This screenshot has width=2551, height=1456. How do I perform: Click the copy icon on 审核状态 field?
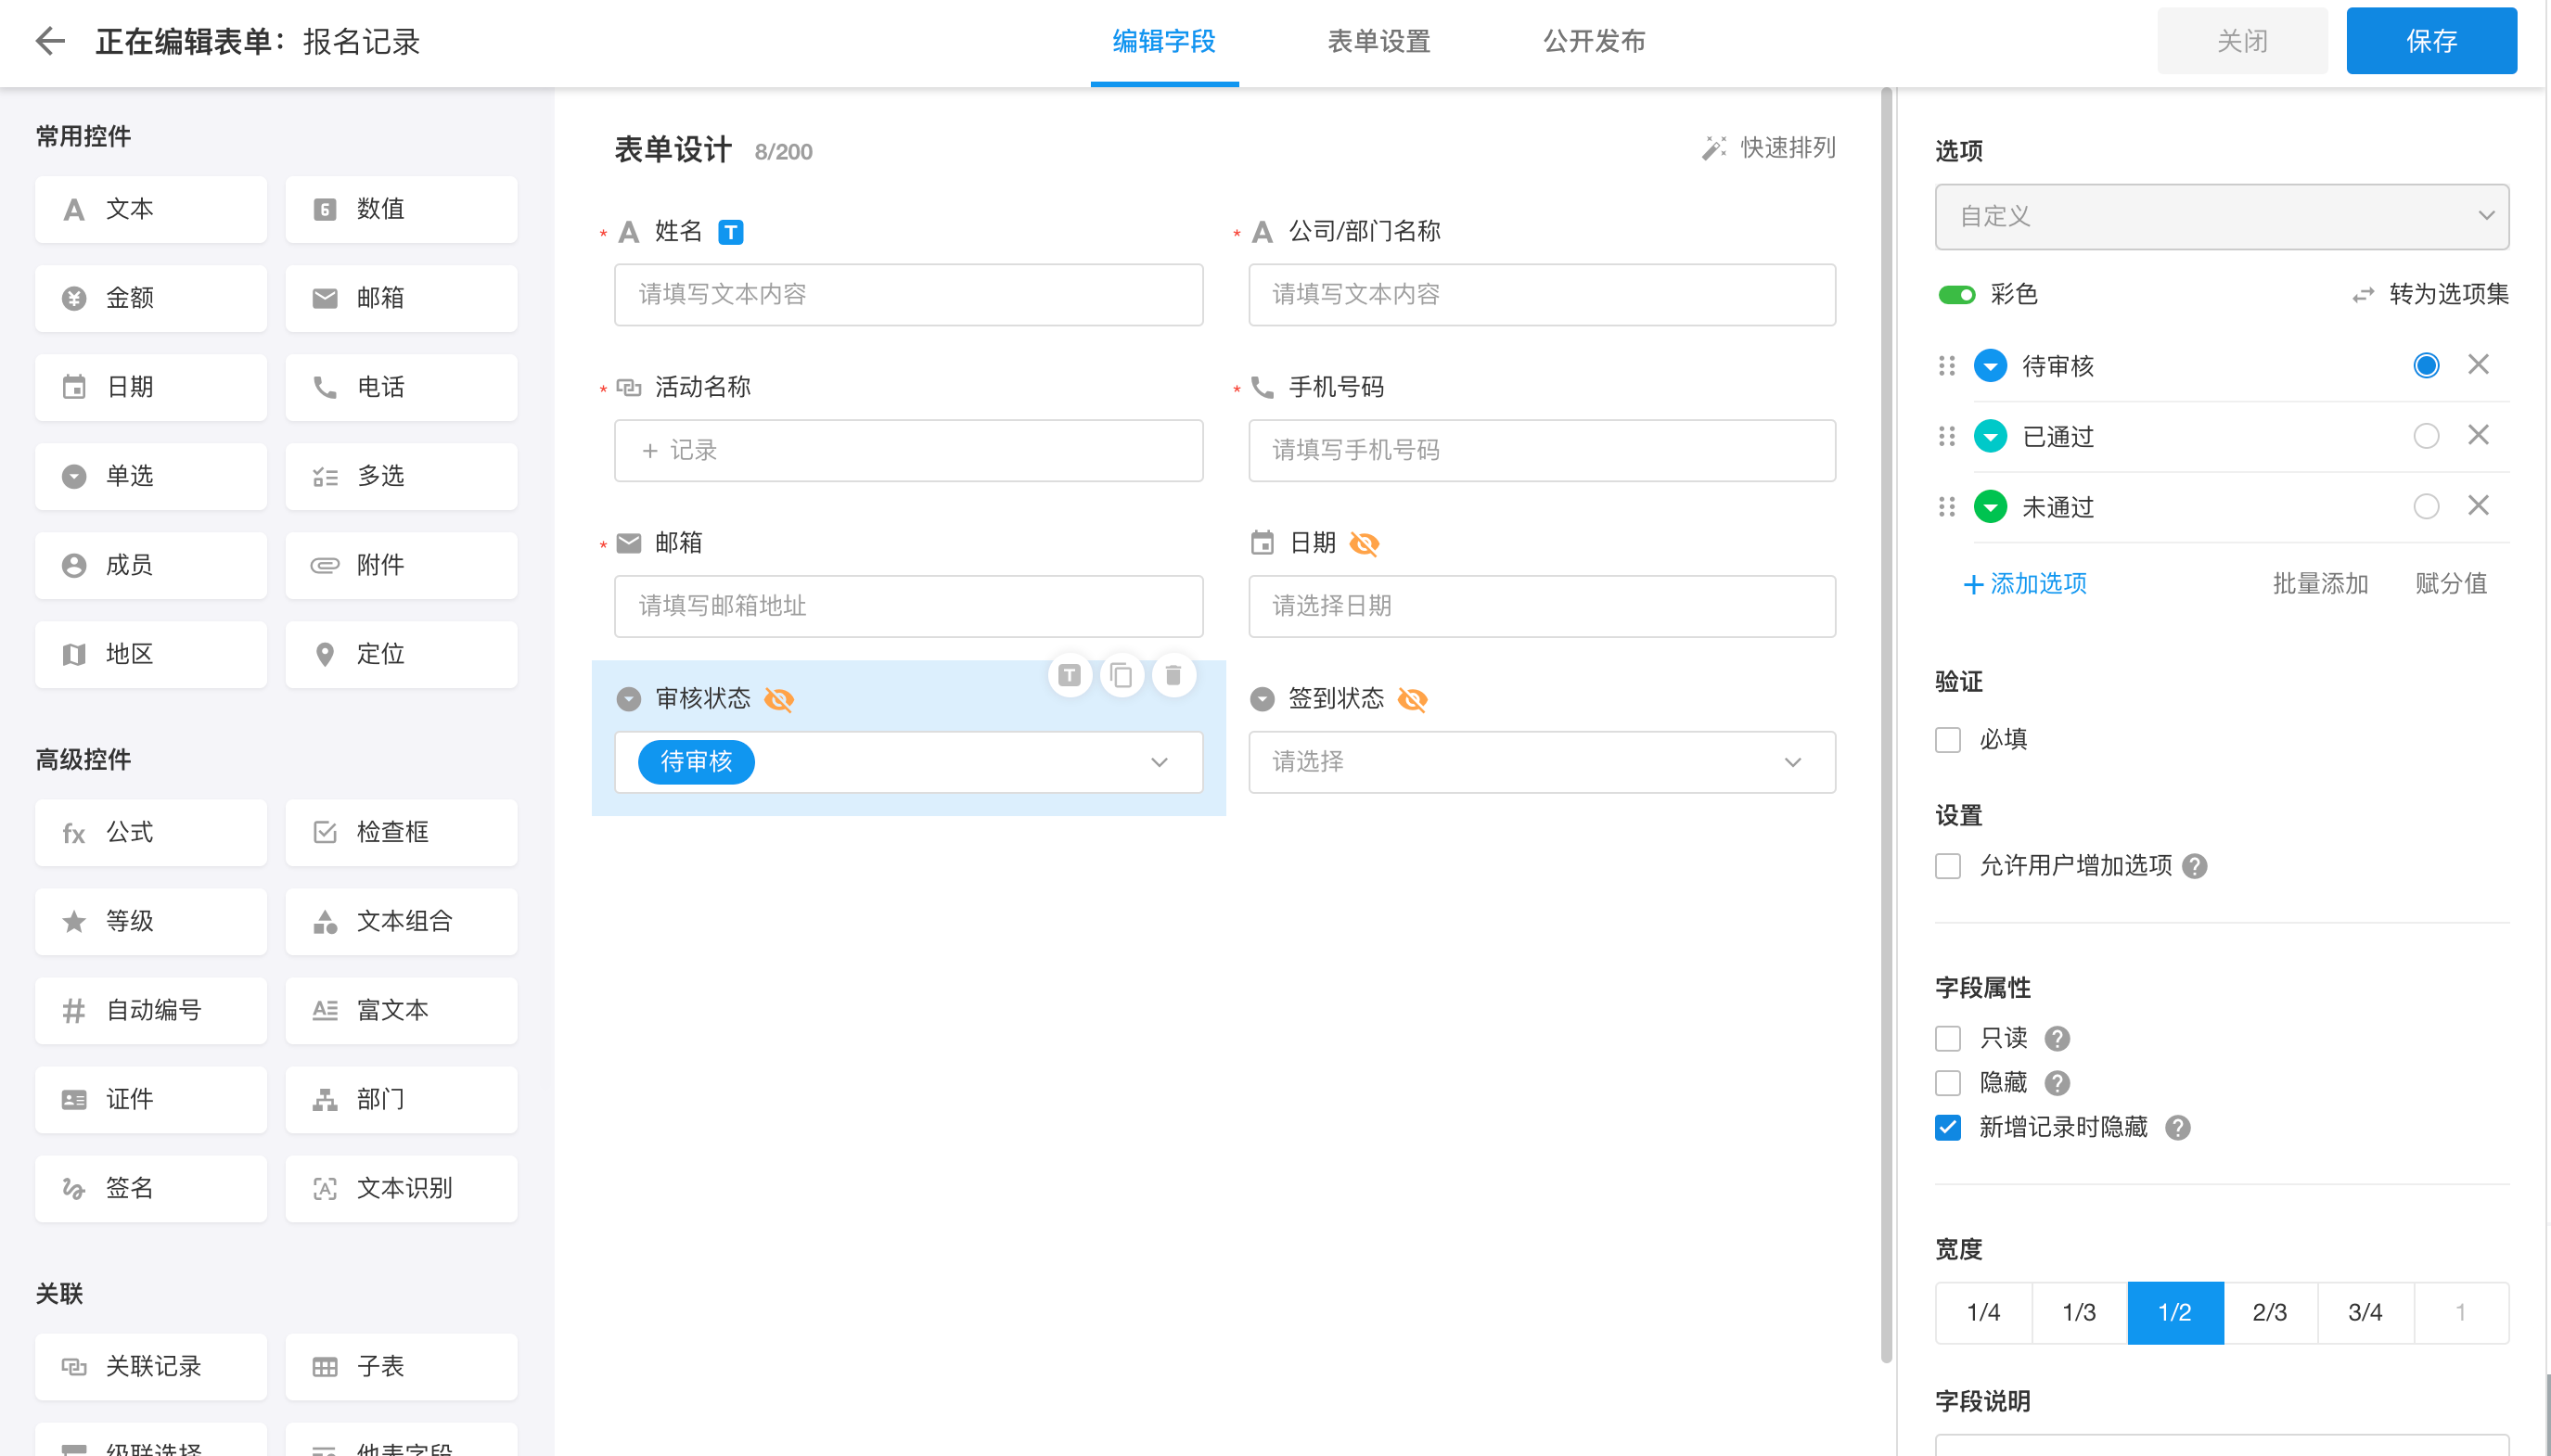(1121, 676)
